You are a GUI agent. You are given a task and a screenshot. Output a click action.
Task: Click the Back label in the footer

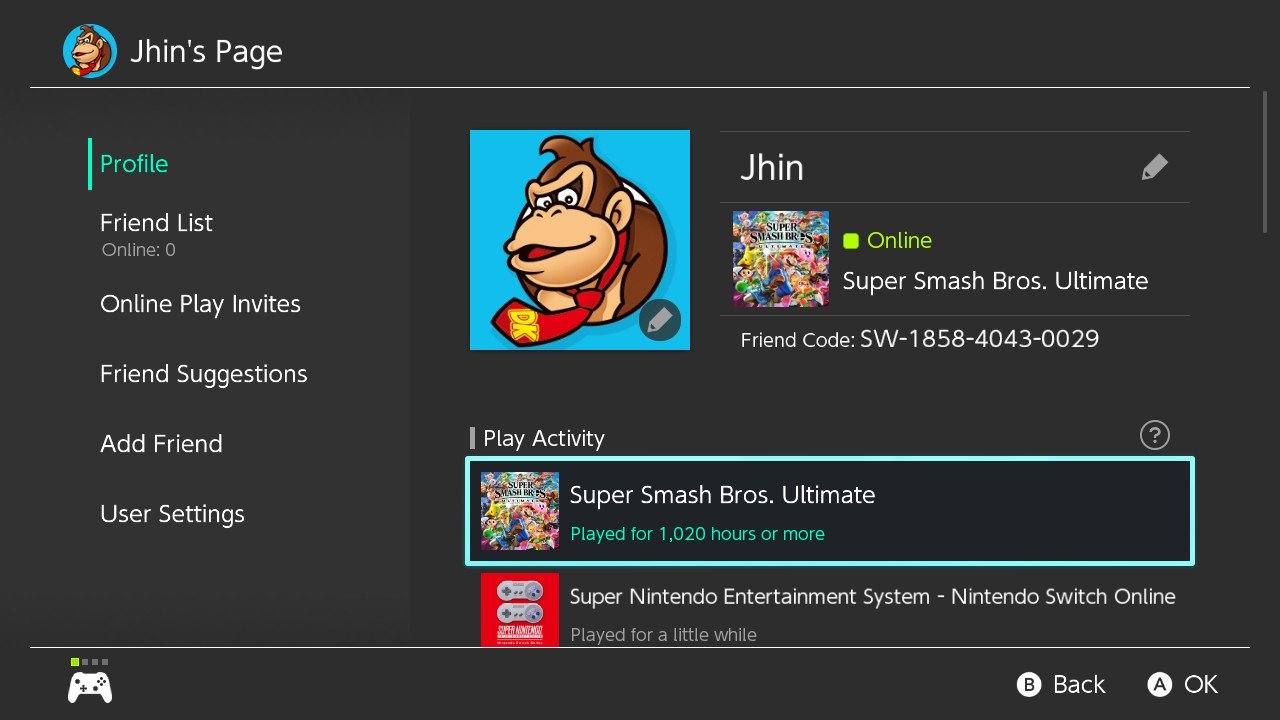(1079, 685)
